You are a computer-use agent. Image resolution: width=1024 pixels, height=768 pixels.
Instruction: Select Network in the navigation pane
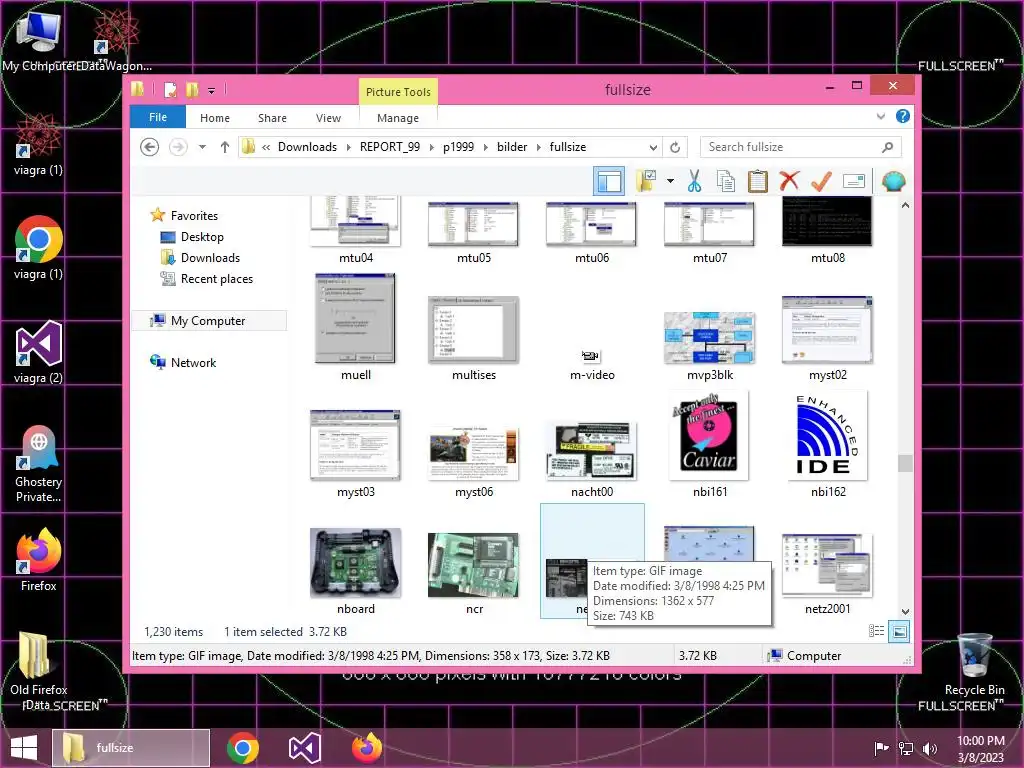(193, 362)
